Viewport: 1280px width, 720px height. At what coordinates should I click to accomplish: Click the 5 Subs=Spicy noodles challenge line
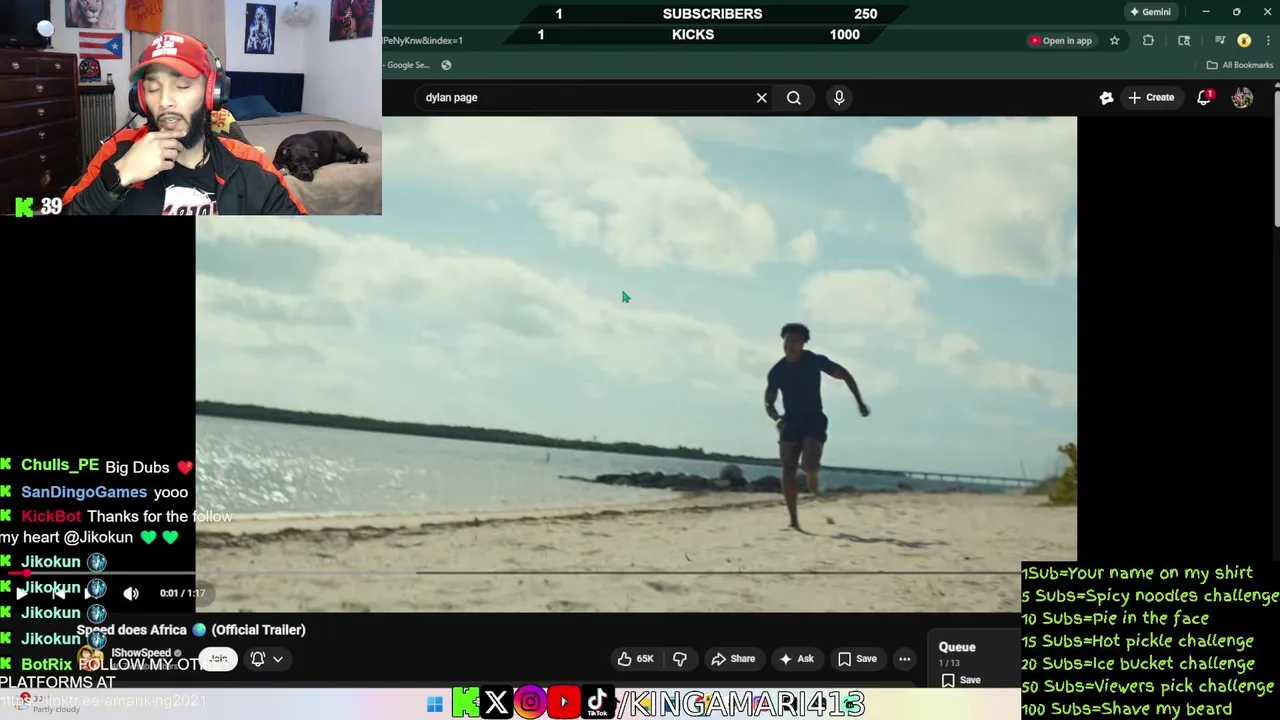(x=1150, y=596)
